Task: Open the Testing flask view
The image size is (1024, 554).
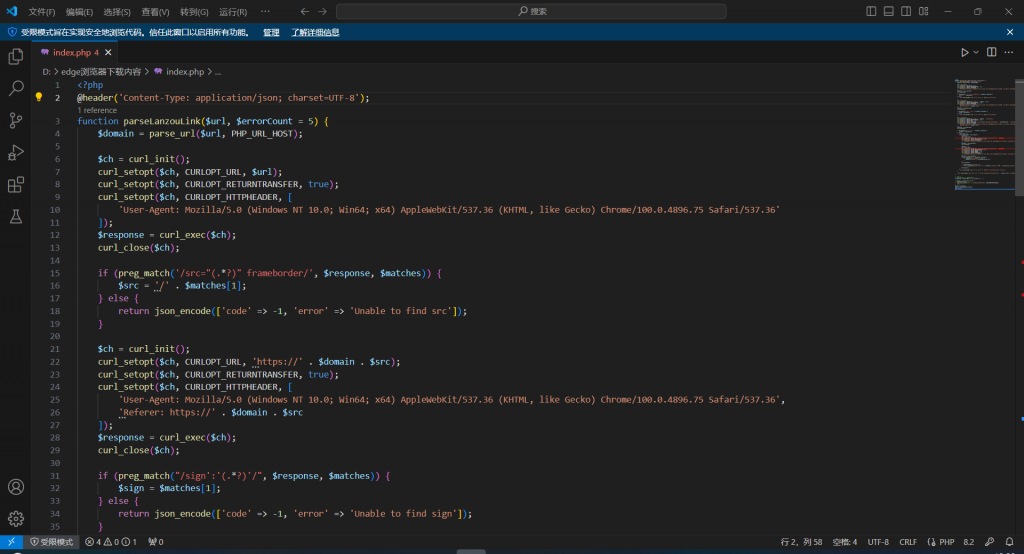Action: coord(16,216)
